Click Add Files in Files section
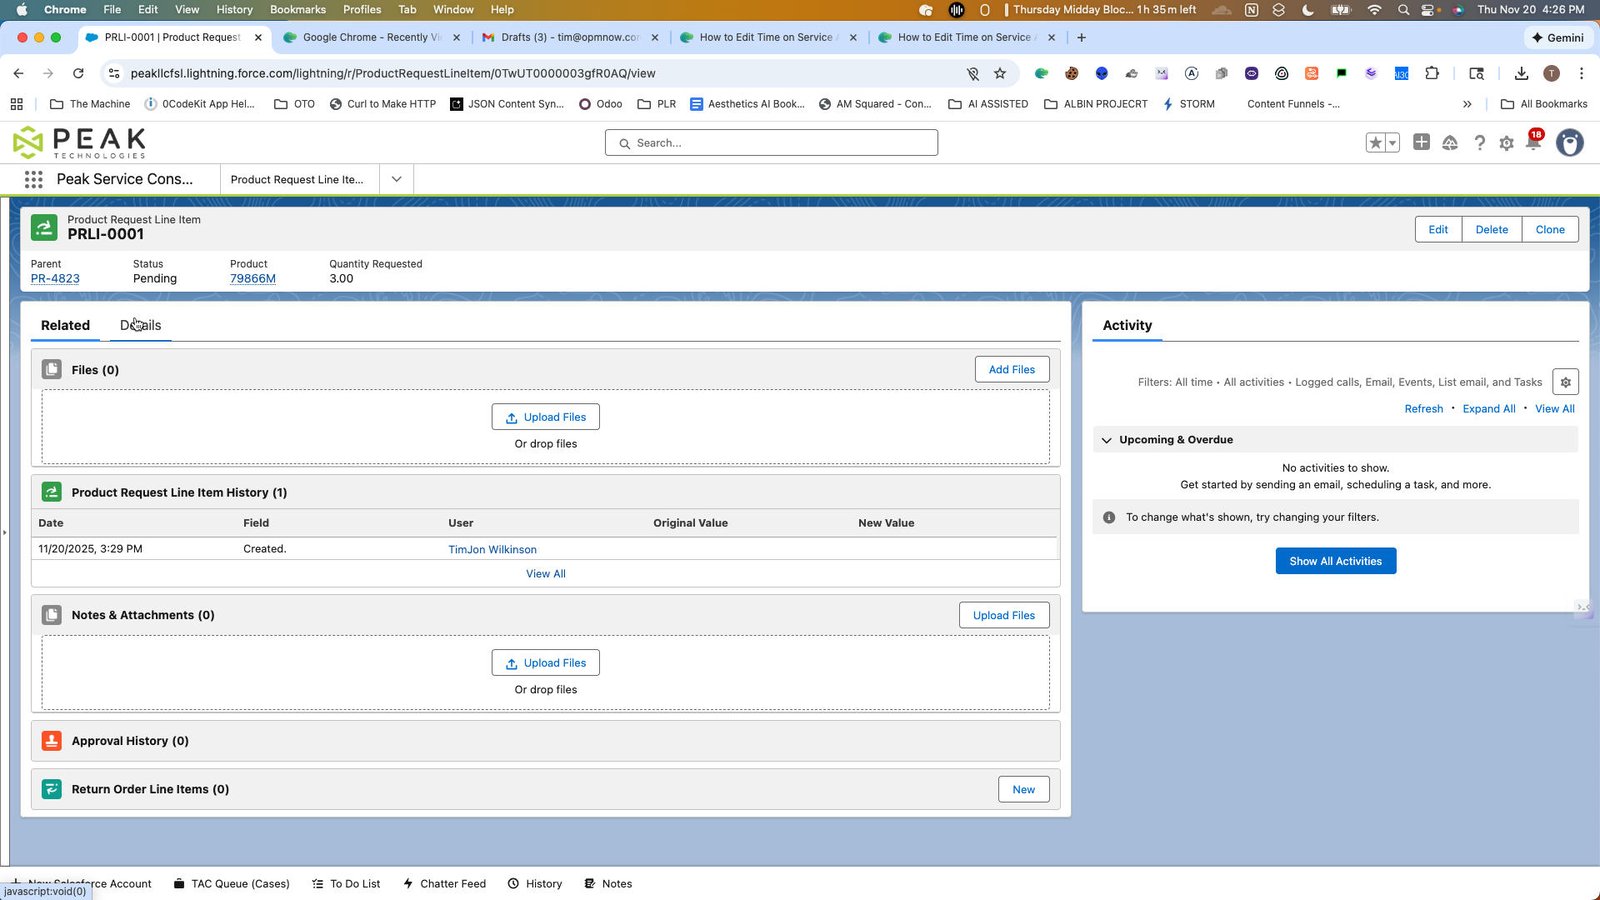Viewport: 1600px width, 900px height. [x=1012, y=369]
